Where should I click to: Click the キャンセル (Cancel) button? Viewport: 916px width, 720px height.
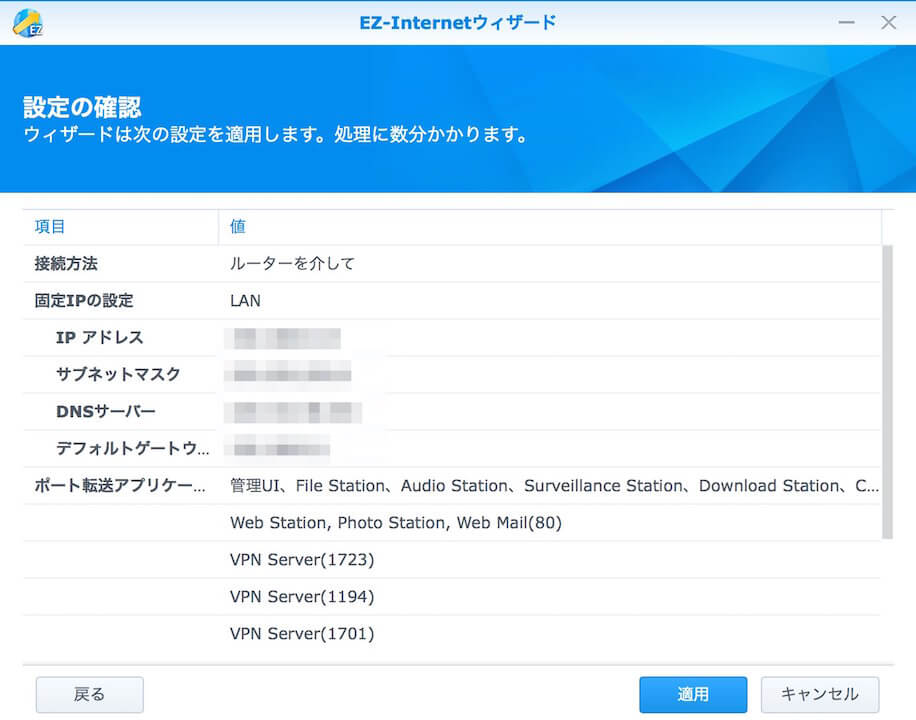(820, 694)
